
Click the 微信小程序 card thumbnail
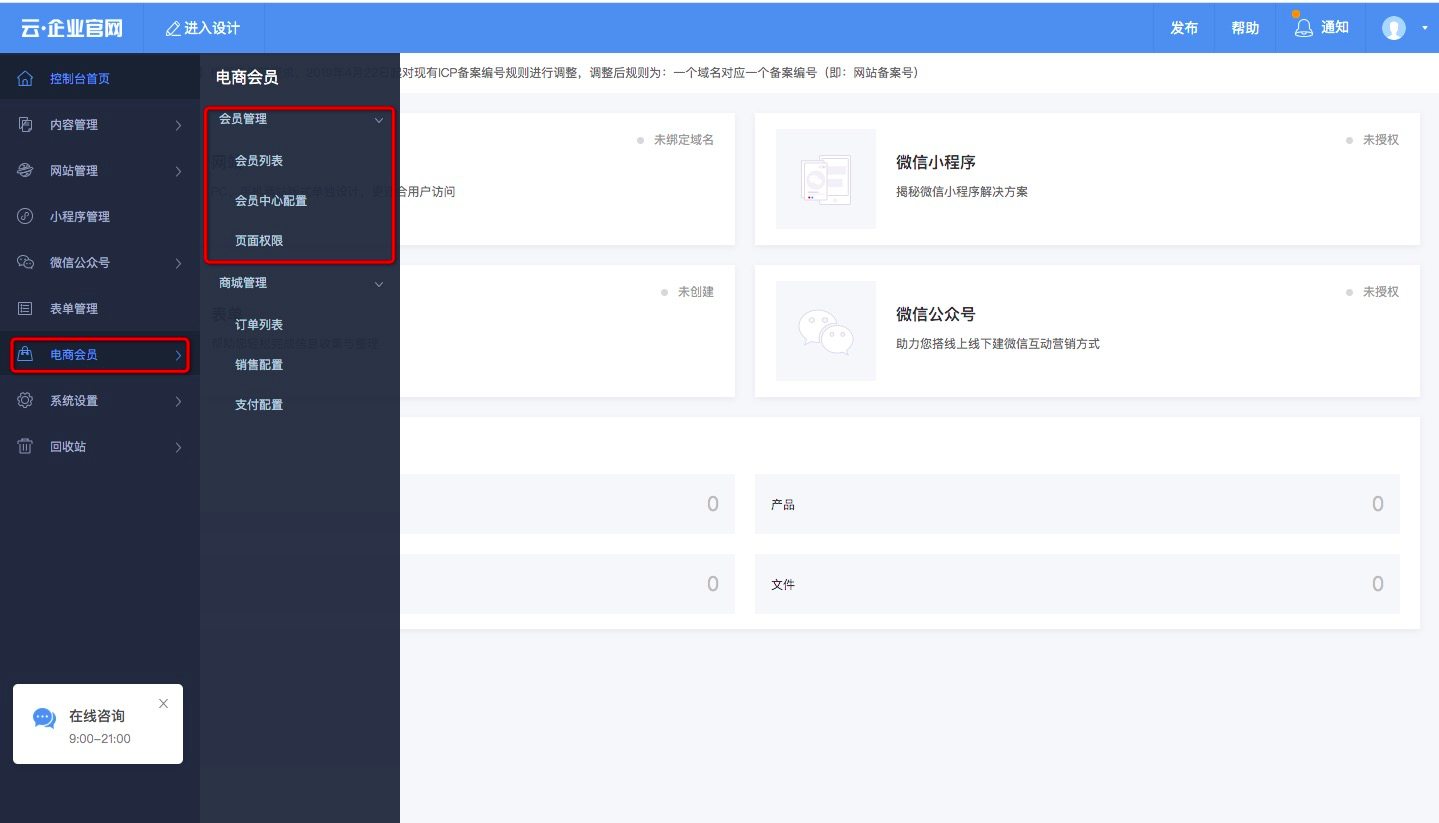tap(826, 179)
